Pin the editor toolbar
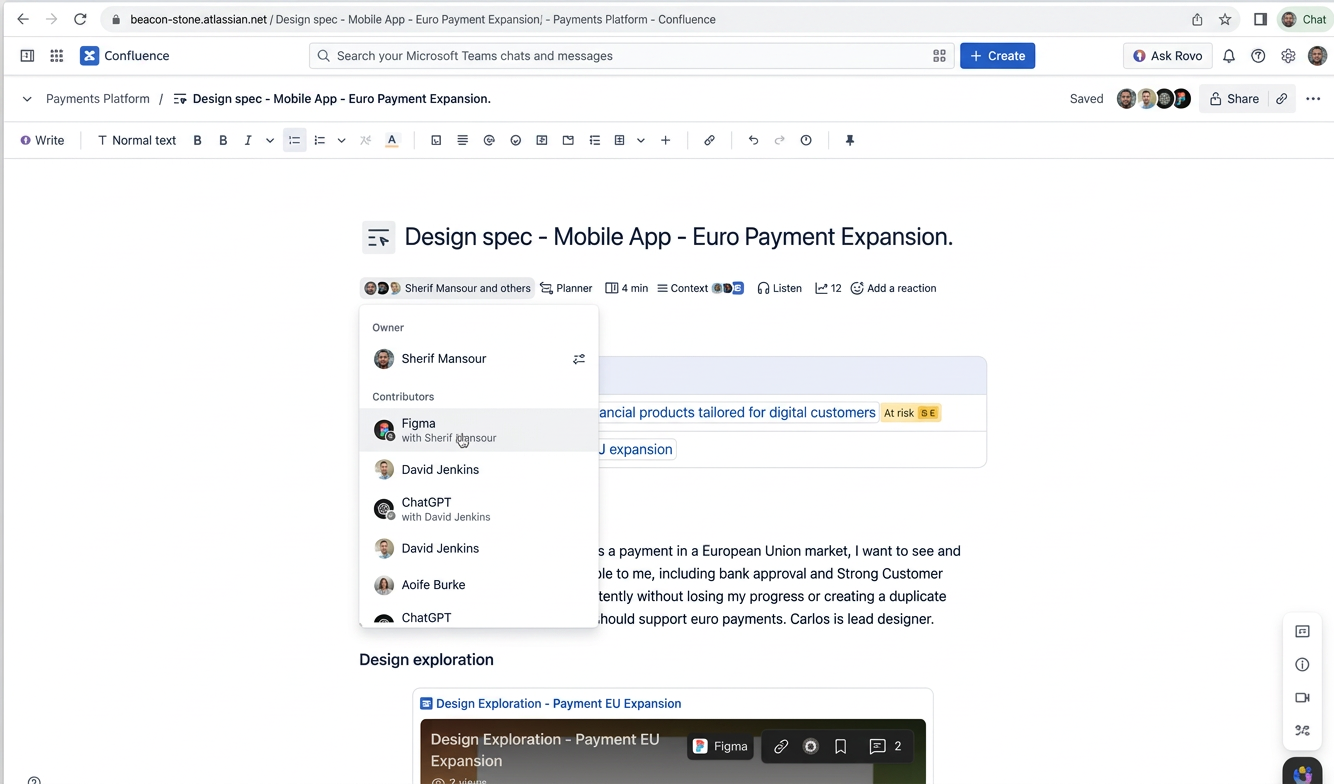The image size is (1334, 784). point(850,141)
